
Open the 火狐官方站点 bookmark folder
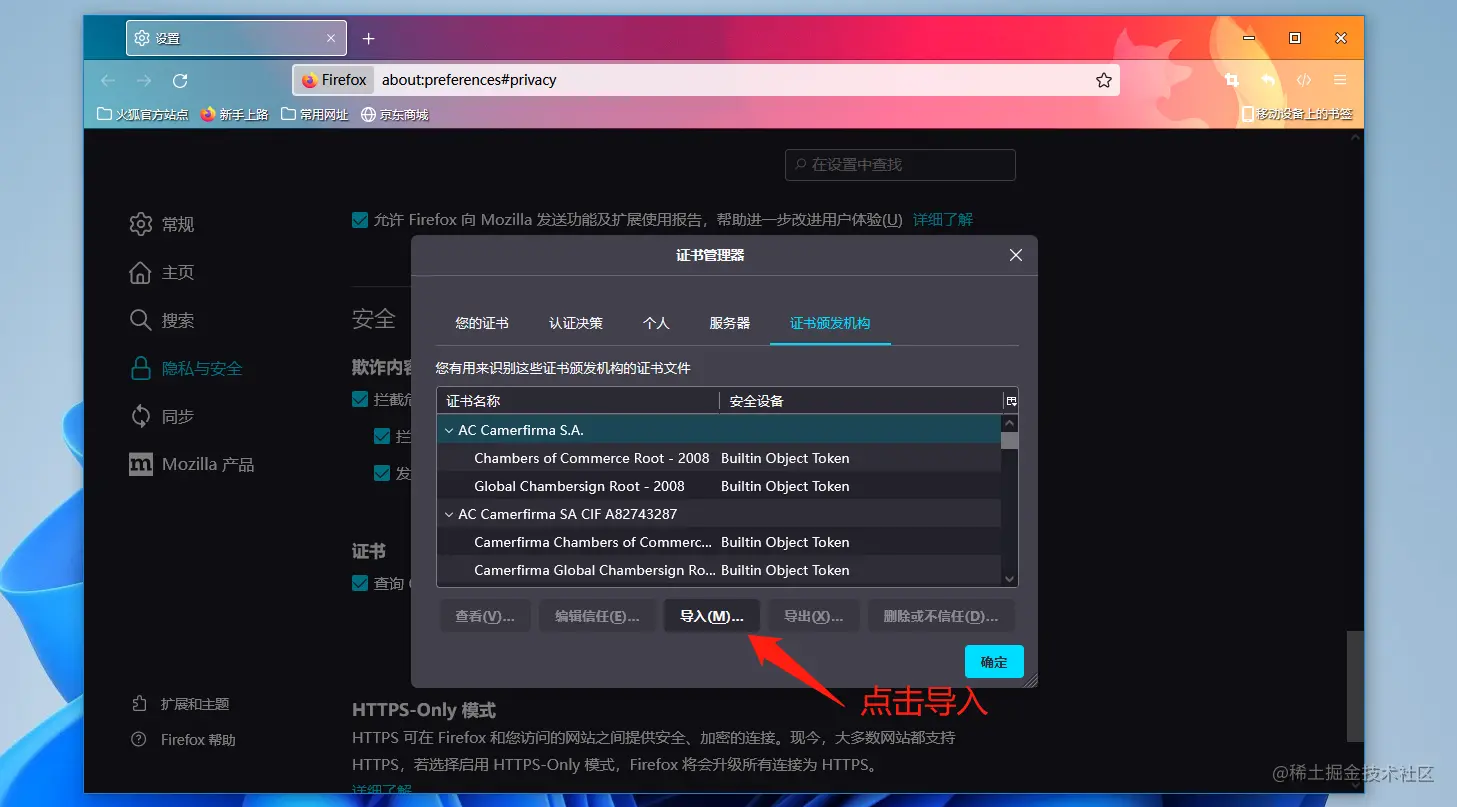tap(143, 115)
